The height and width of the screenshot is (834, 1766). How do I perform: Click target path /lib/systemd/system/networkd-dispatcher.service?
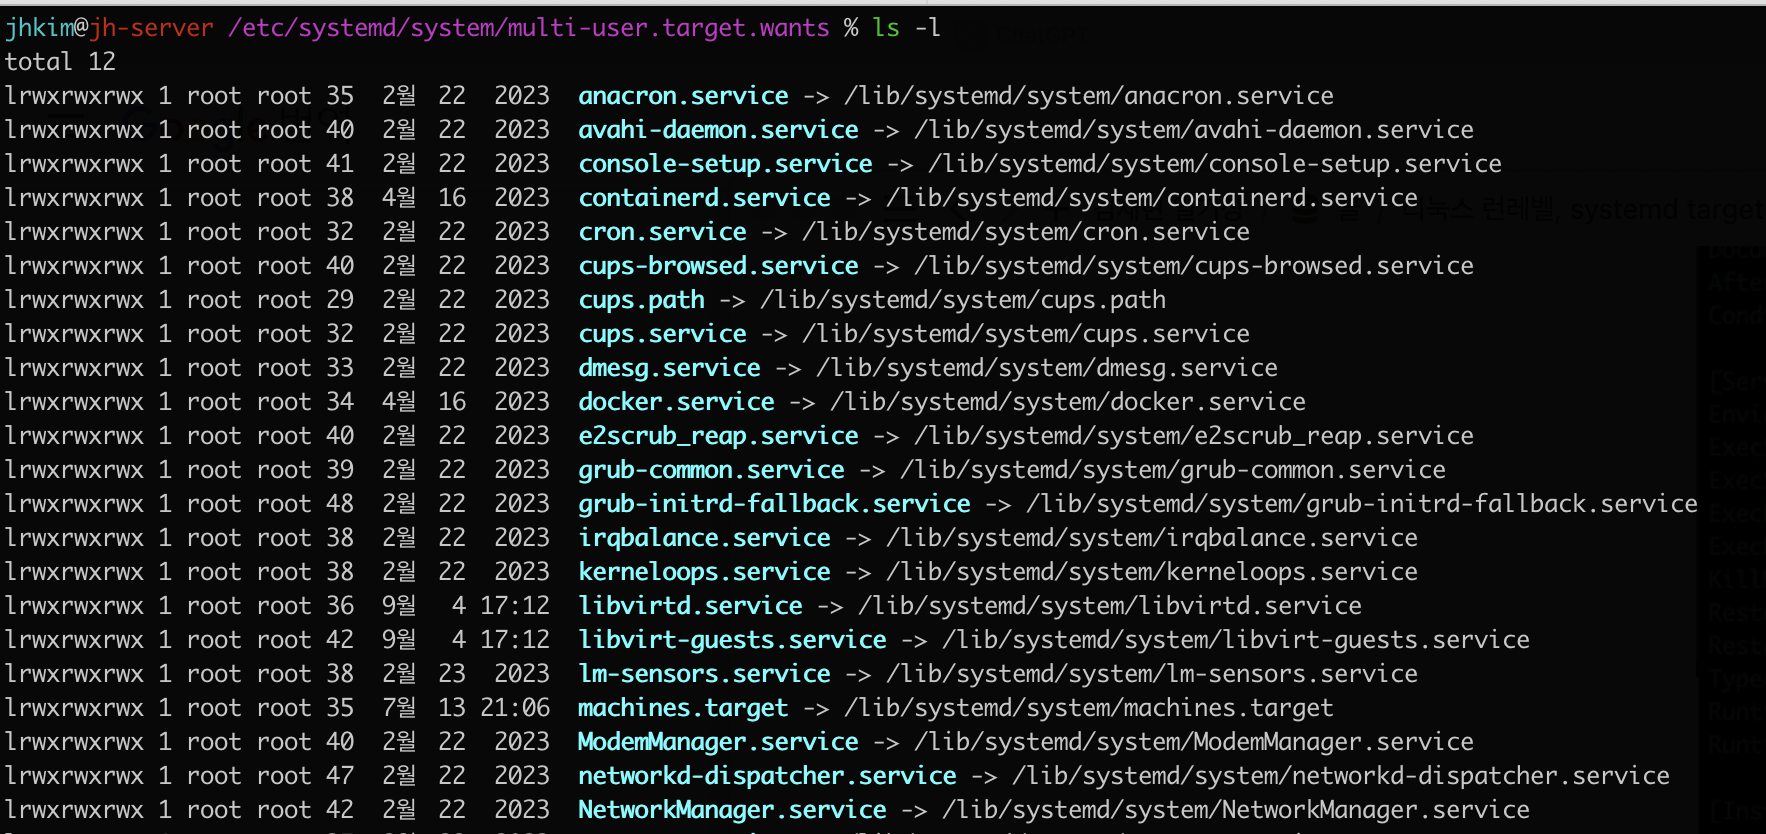[1341, 776]
